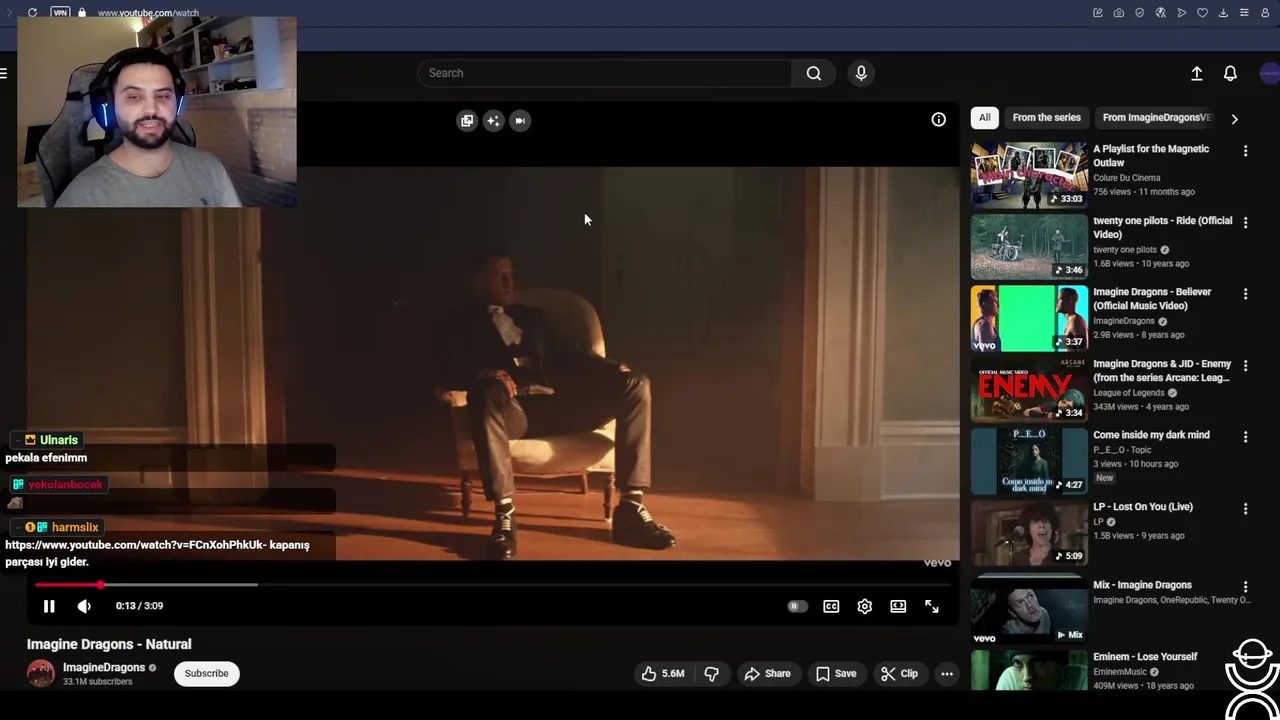Click the video title 'Imagine Dragons - Natural'
The image size is (1280, 720).
click(109, 645)
